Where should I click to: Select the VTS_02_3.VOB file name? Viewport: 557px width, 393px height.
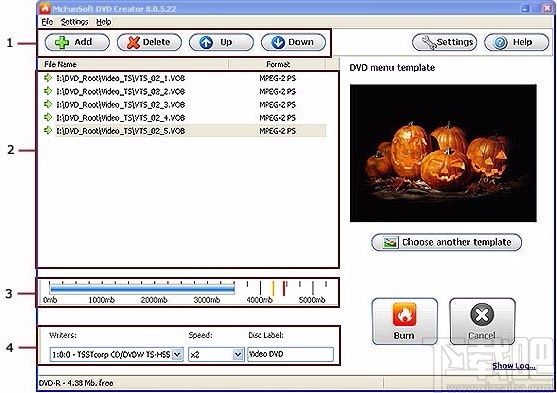point(120,104)
